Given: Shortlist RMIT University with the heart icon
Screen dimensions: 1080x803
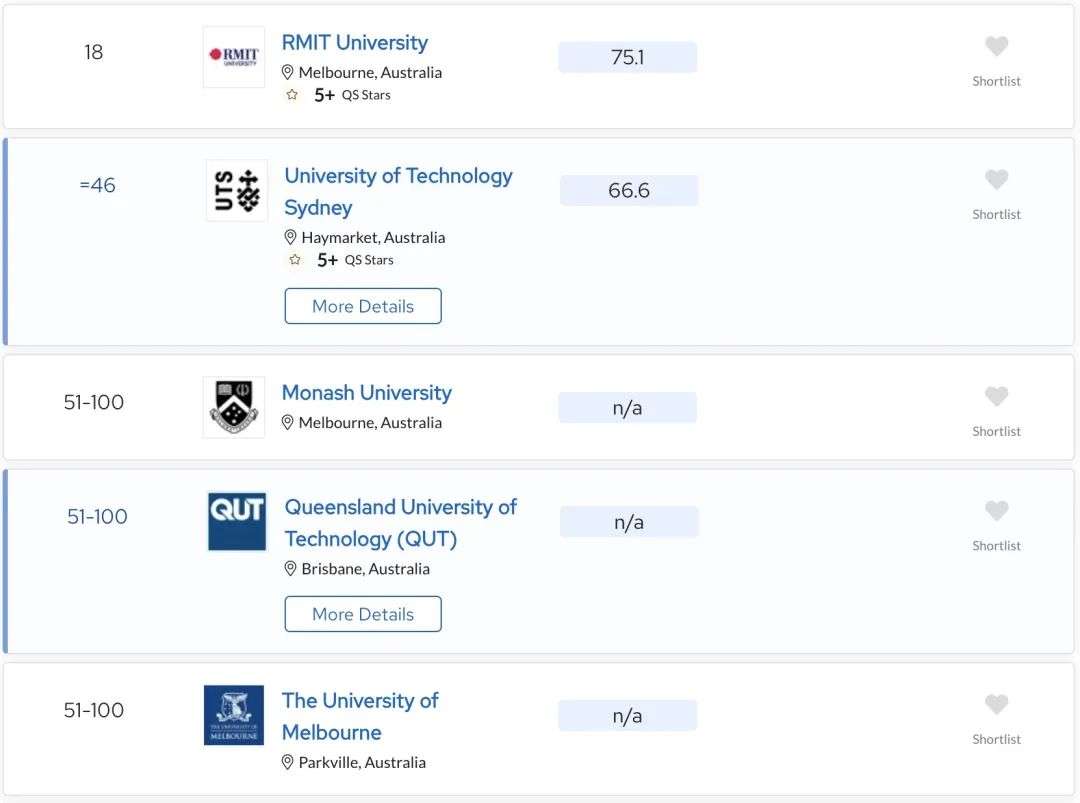Looking at the screenshot, I should pyautogui.click(x=996, y=46).
